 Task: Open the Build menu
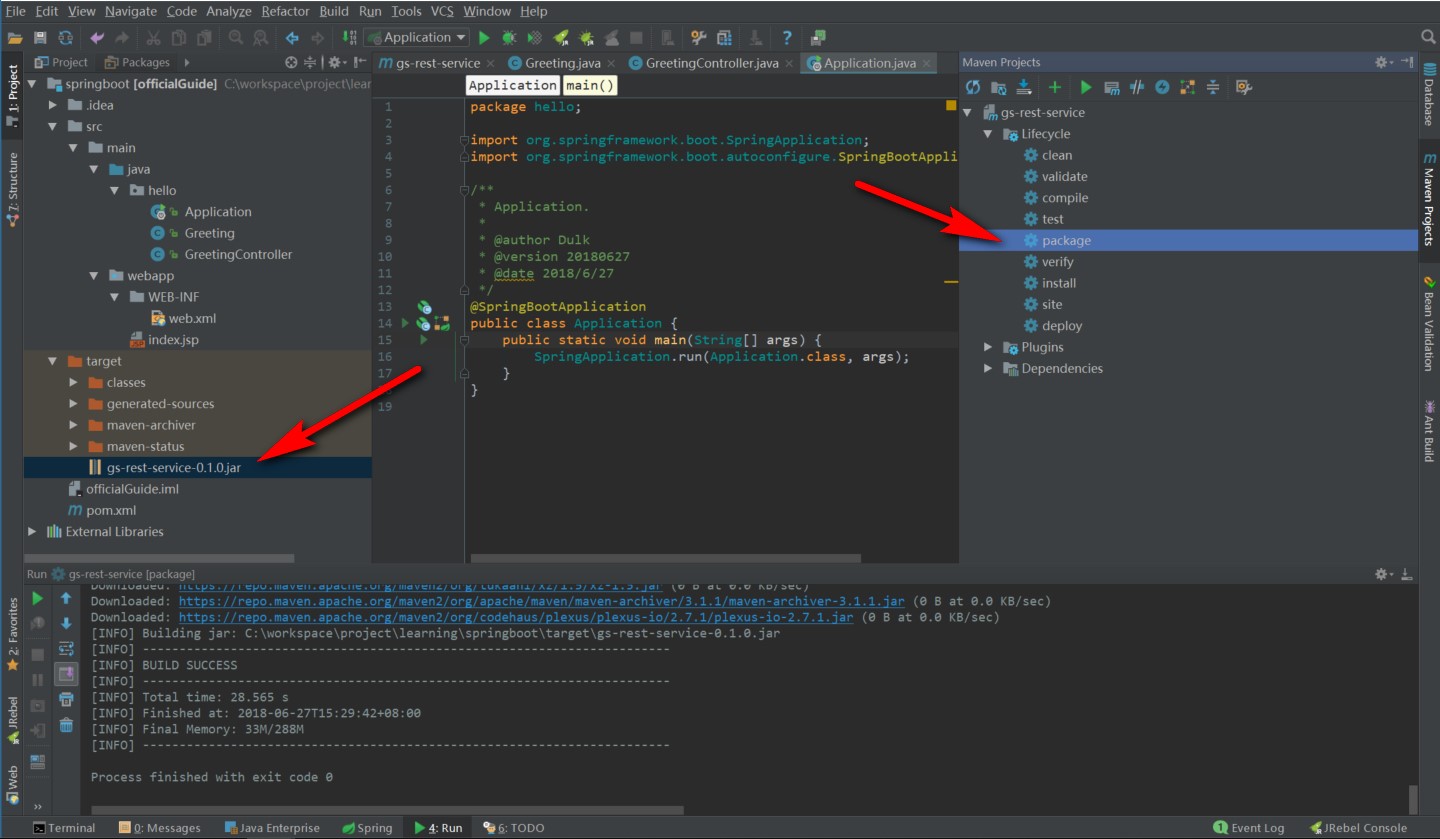334,11
